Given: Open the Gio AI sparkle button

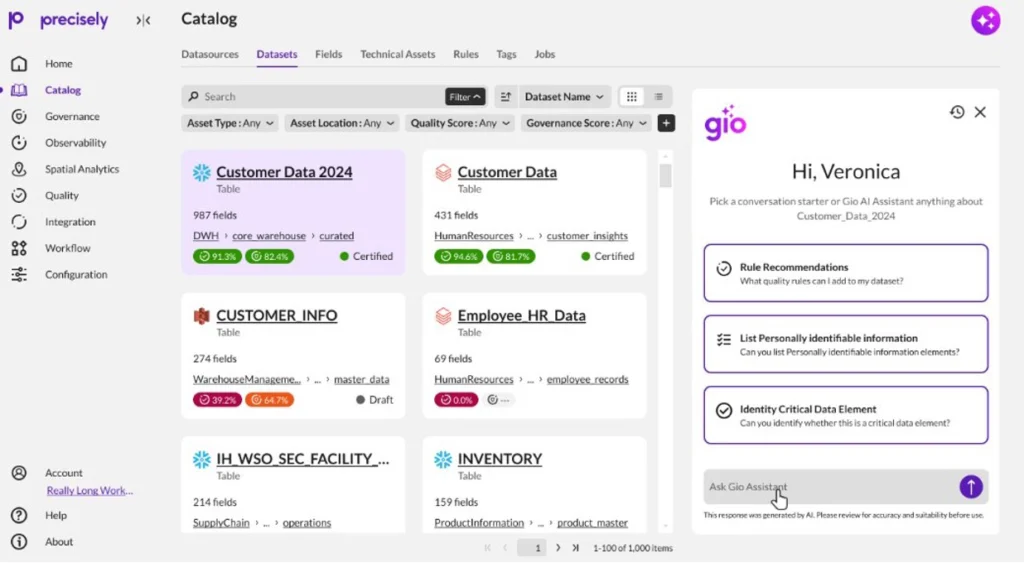Looking at the screenshot, I should coord(985,21).
